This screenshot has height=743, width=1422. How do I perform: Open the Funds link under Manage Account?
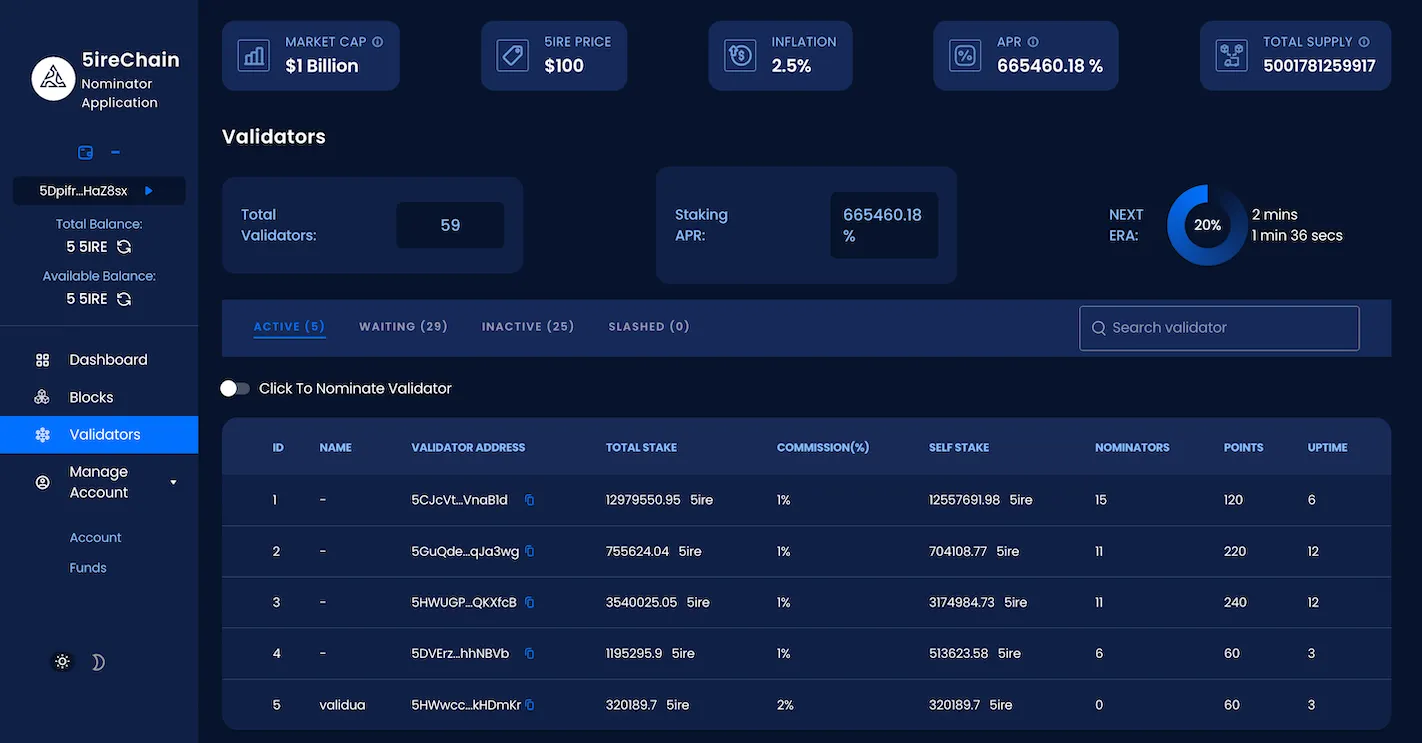88,568
